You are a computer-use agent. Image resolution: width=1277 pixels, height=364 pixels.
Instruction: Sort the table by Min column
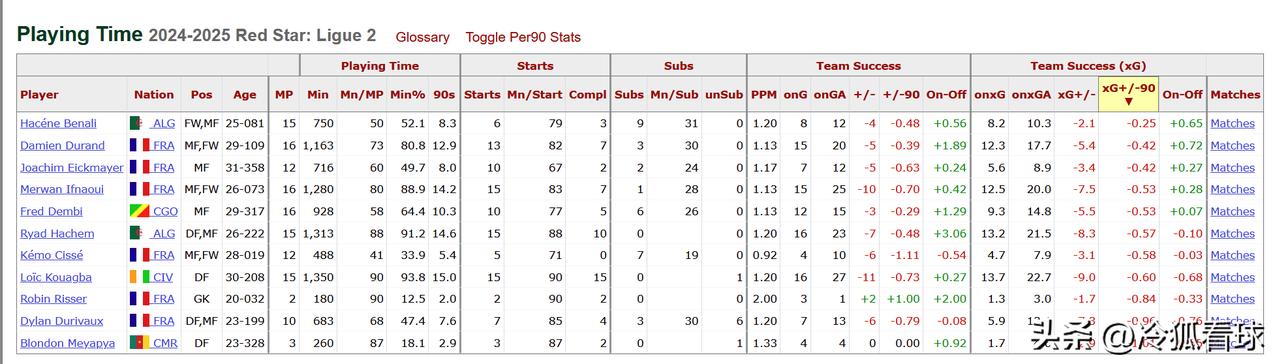click(318, 94)
